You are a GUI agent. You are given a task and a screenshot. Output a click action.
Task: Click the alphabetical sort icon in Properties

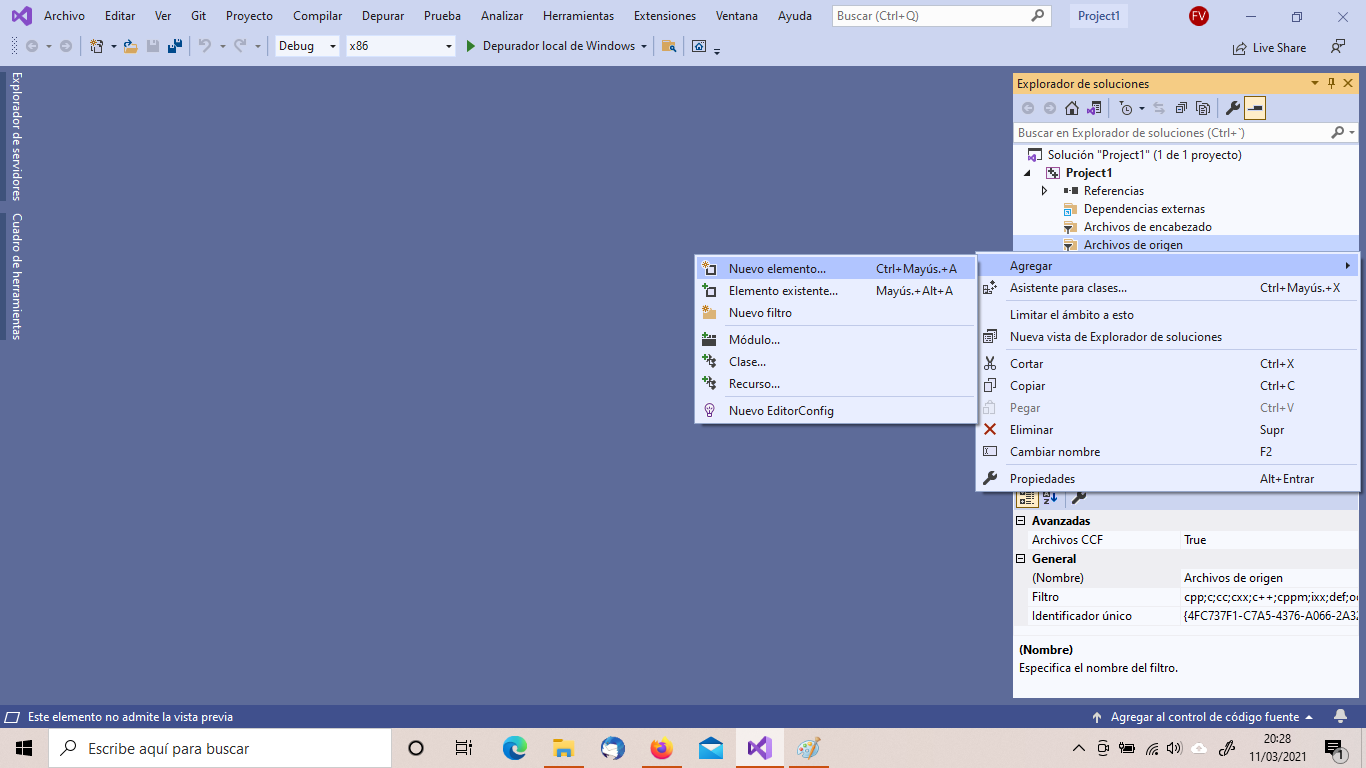click(x=1050, y=498)
